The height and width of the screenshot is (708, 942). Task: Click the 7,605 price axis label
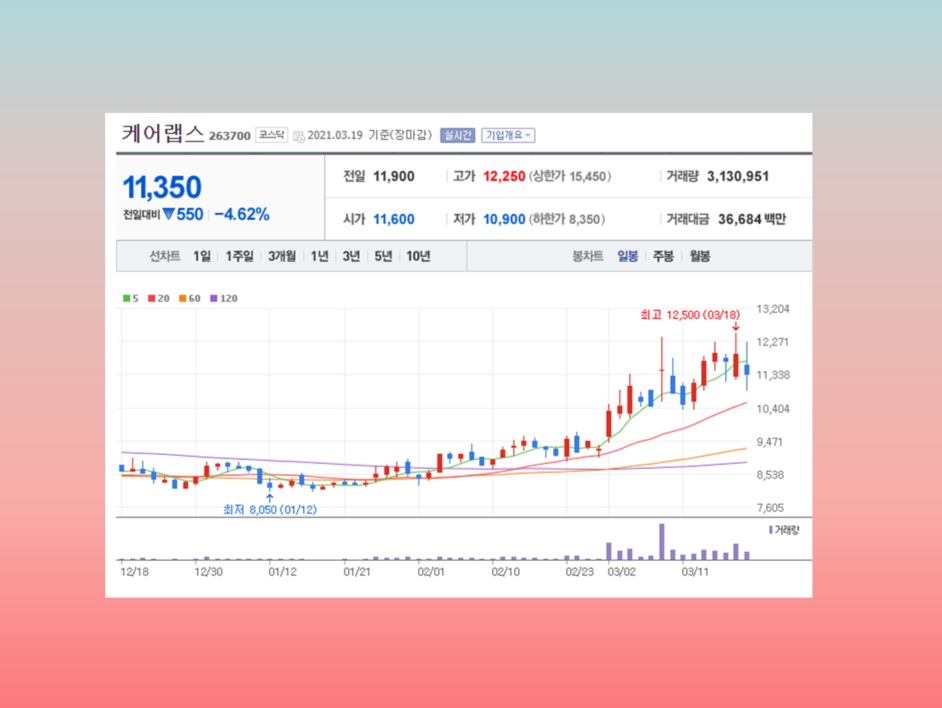(x=770, y=508)
